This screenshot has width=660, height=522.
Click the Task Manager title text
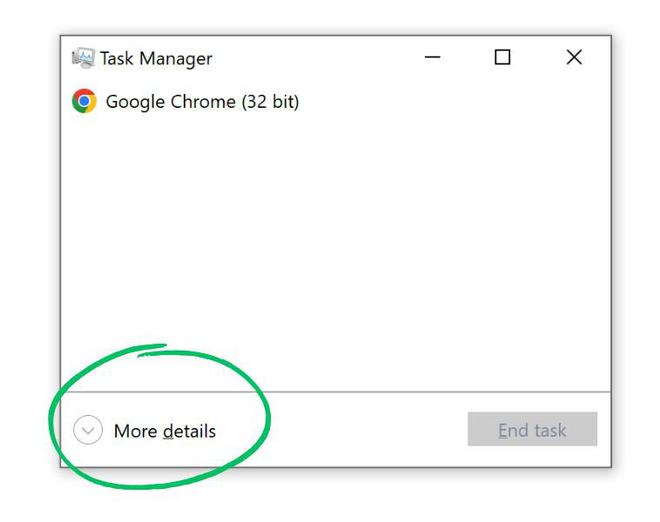click(155, 58)
